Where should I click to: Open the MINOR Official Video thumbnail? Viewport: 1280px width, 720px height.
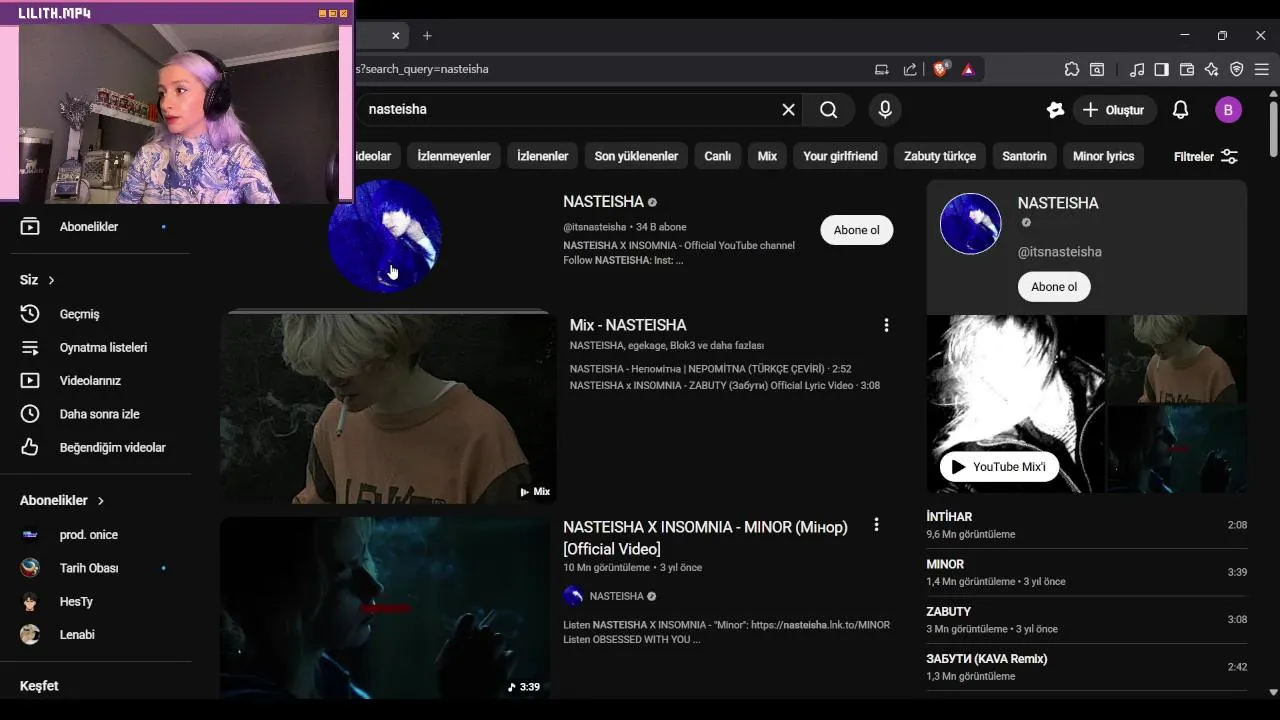(385, 607)
